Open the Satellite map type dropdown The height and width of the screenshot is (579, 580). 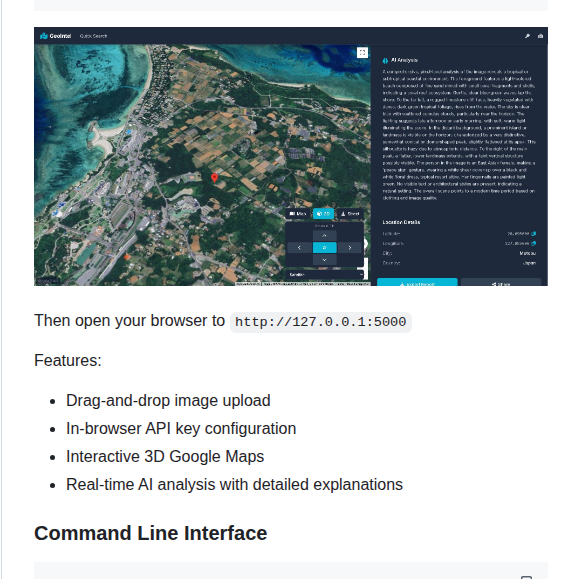pyautogui.click(x=325, y=275)
